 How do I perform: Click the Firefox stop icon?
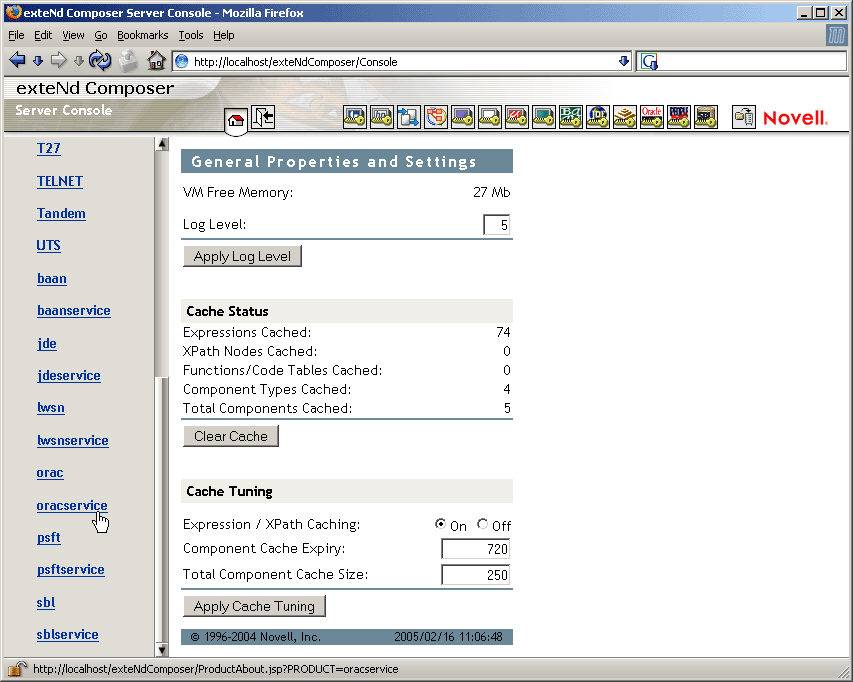pos(128,61)
